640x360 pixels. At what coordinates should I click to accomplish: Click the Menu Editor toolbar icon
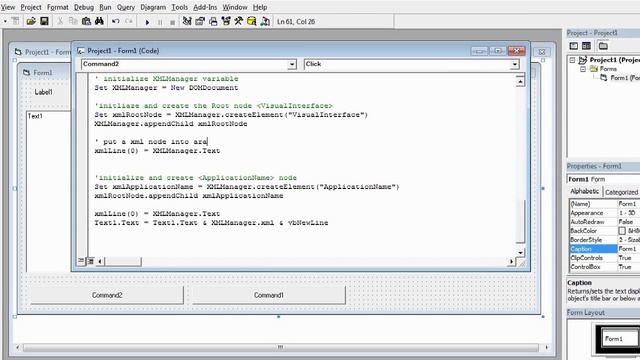coord(15,21)
